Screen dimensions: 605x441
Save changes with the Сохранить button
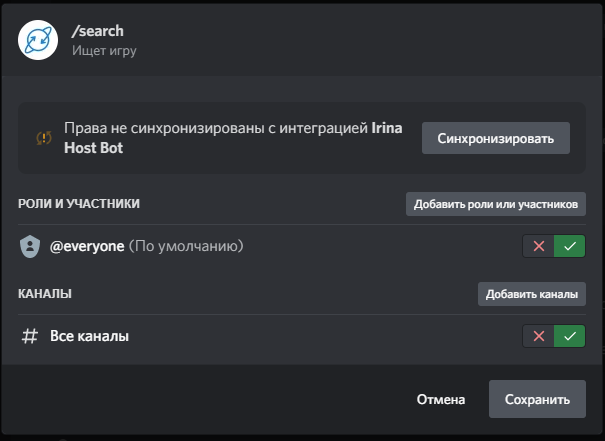pos(537,399)
